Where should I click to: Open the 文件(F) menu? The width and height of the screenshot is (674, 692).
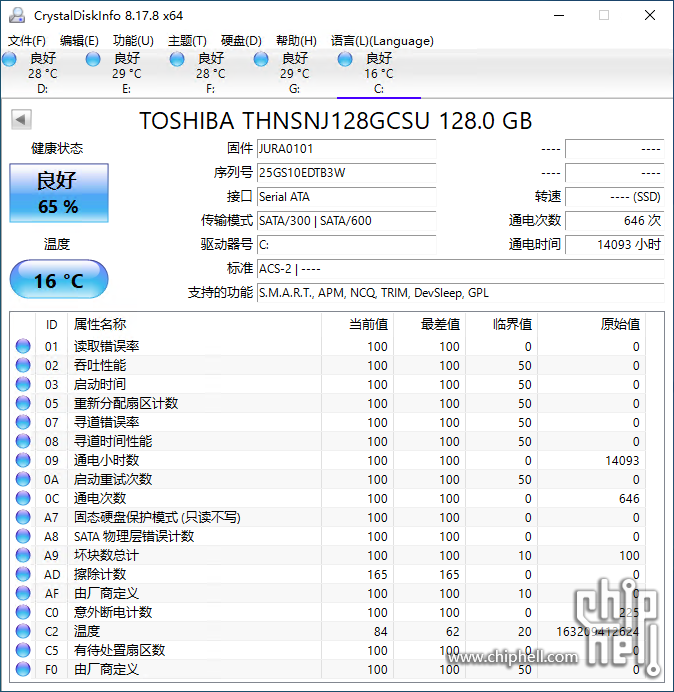click(26, 41)
